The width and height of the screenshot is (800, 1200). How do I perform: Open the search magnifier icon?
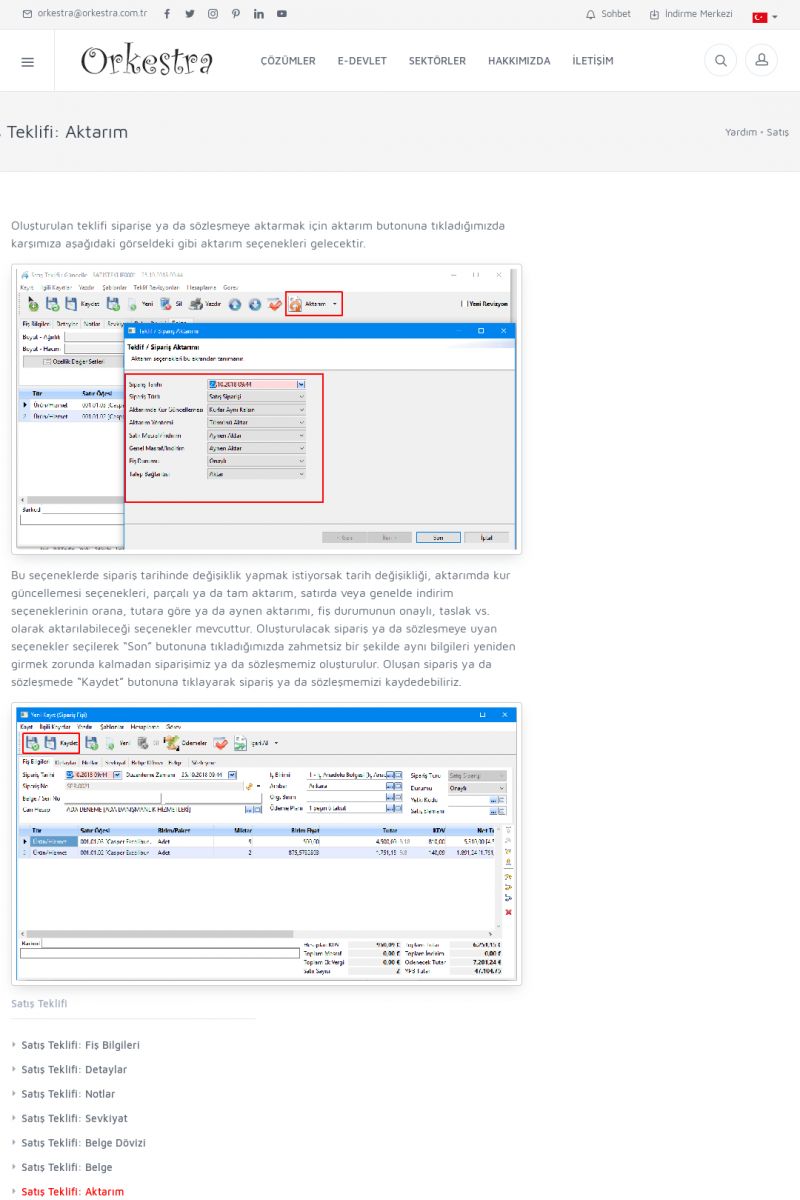tap(720, 61)
